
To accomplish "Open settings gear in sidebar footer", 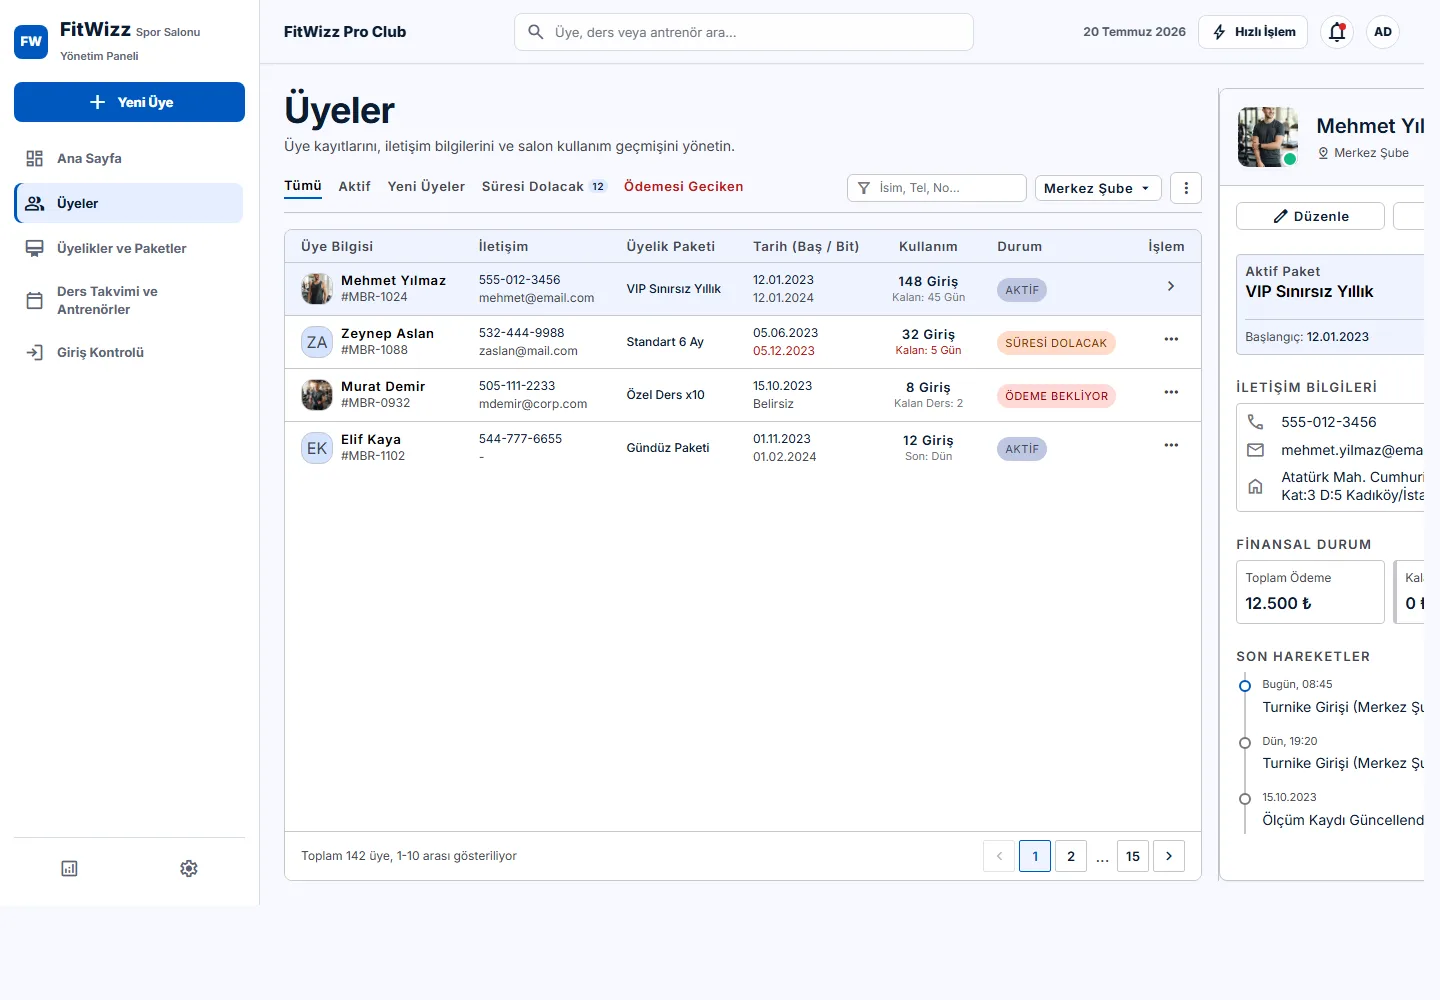I will pos(189,868).
